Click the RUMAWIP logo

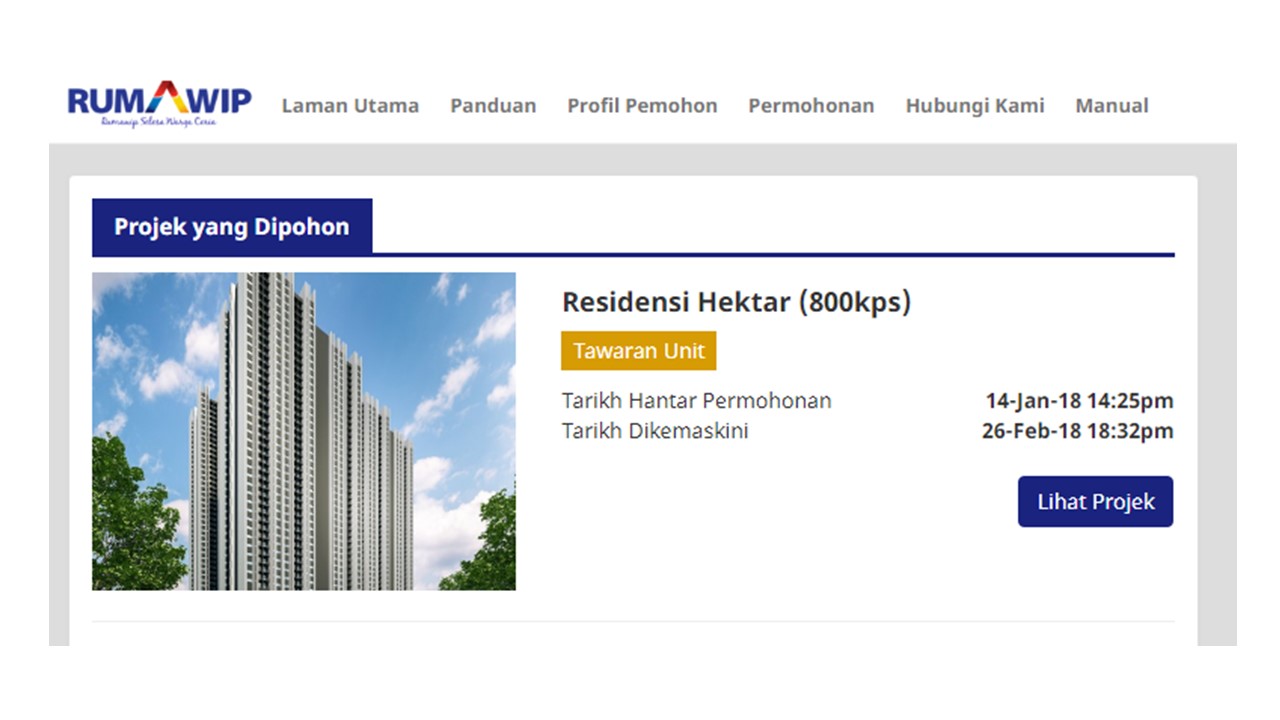(159, 104)
